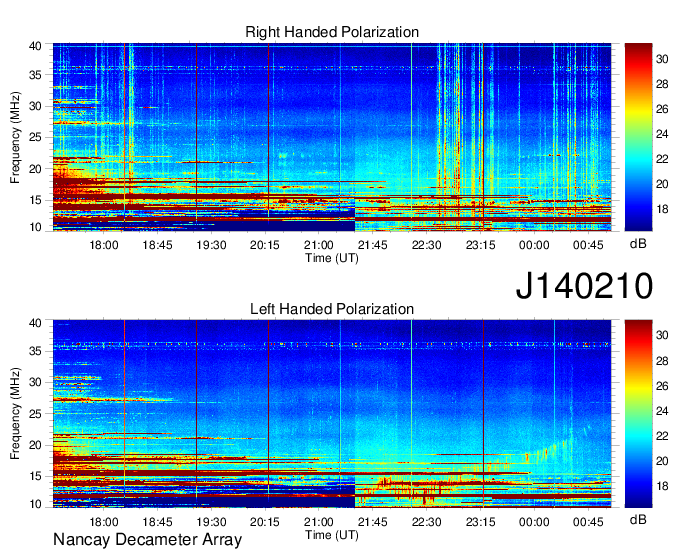Click the 25 MHz tick on right-handed plot
Image resolution: width=680 pixels, height=552 pixels.
point(35,137)
